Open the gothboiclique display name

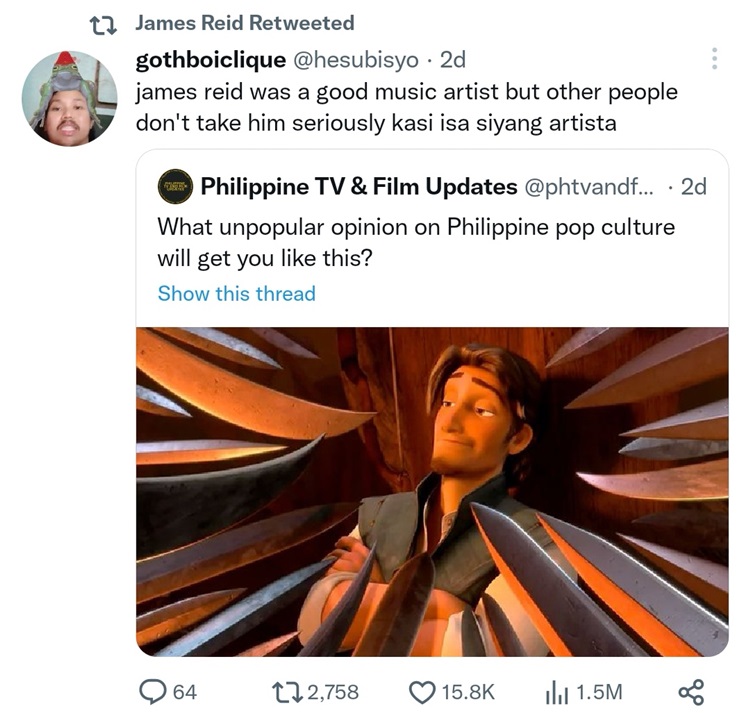tap(211, 60)
